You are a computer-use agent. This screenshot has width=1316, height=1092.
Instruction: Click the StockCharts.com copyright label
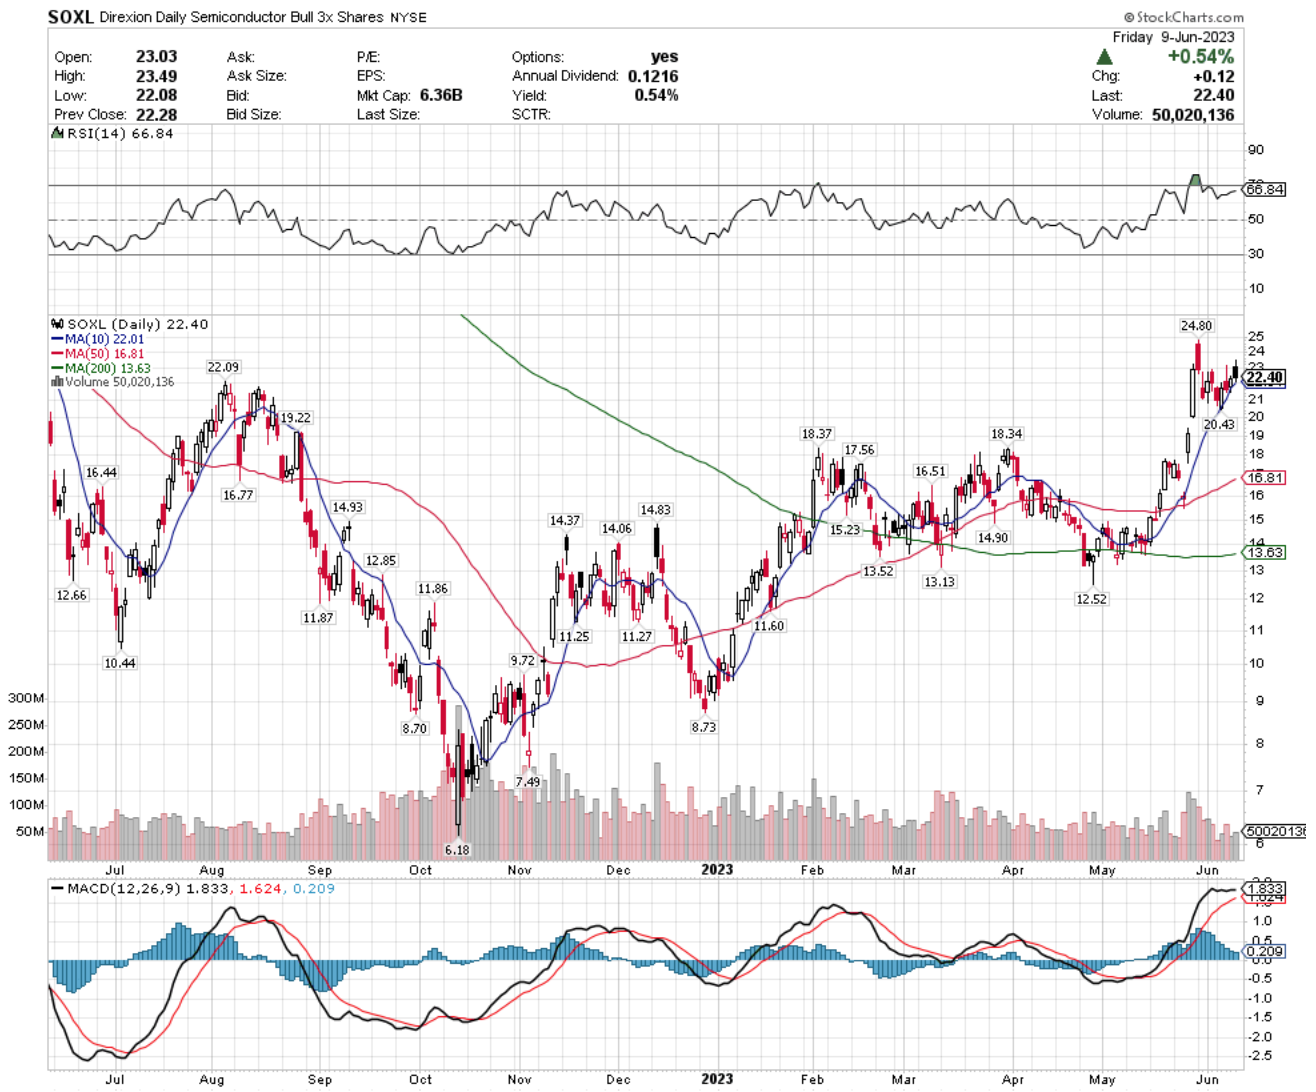coord(1184,17)
